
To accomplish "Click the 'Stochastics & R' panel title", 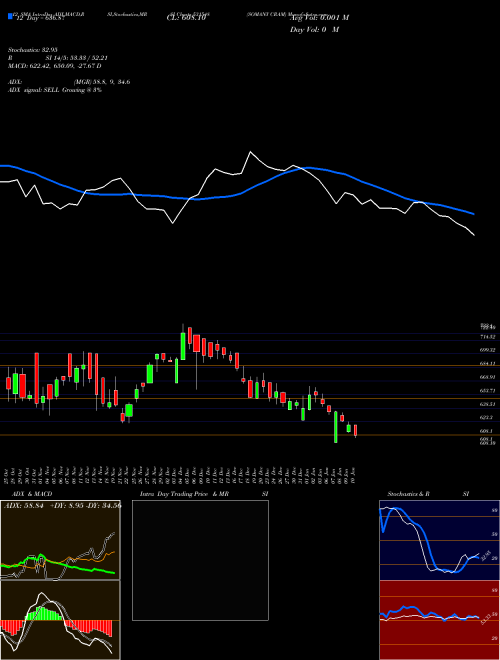I will pos(408,494).
